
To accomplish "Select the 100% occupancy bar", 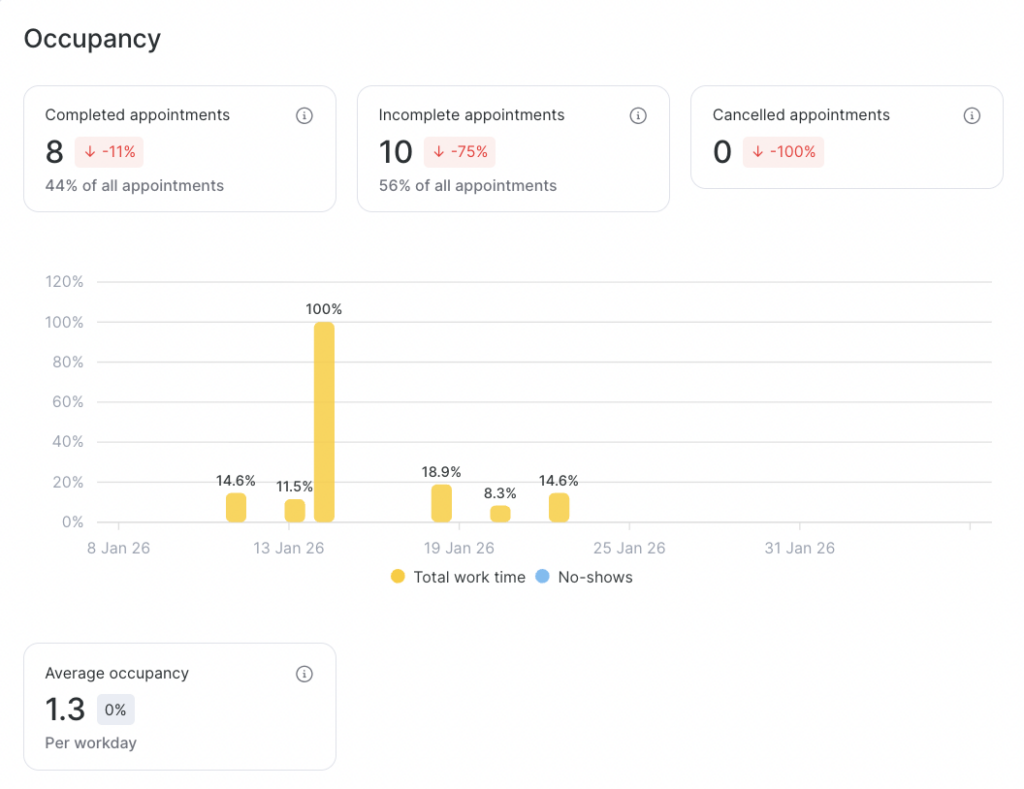I will coord(324,422).
